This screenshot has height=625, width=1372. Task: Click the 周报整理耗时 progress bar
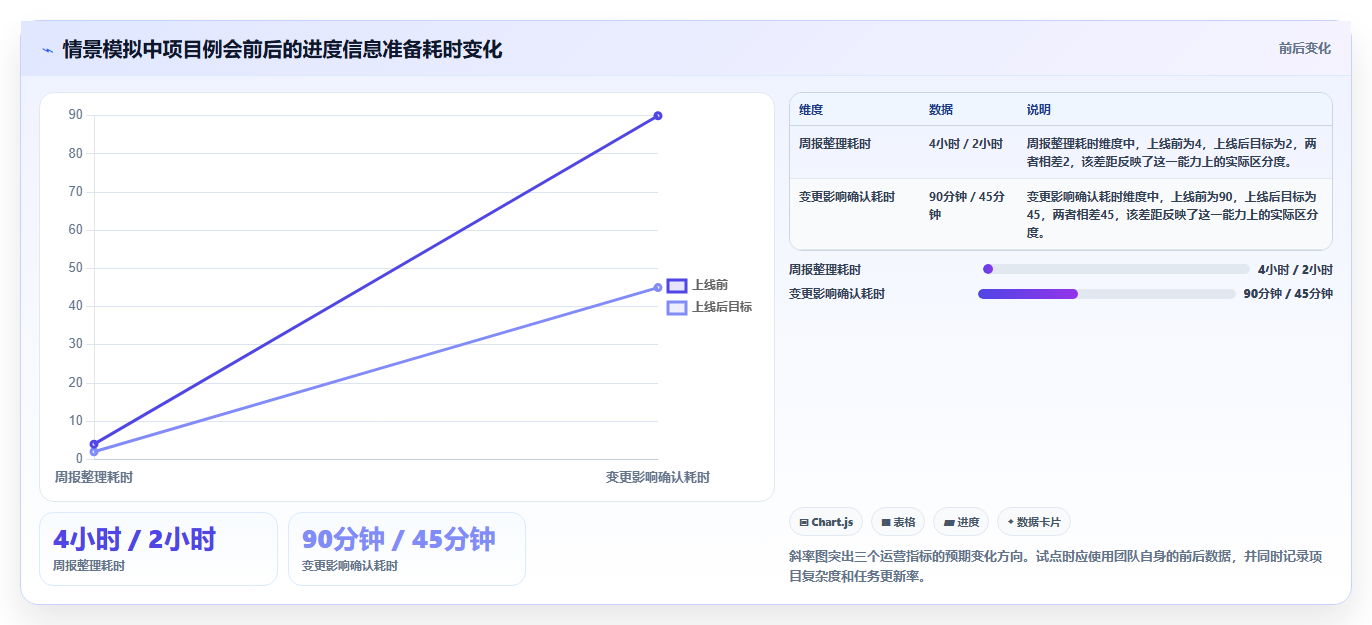point(1116,269)
